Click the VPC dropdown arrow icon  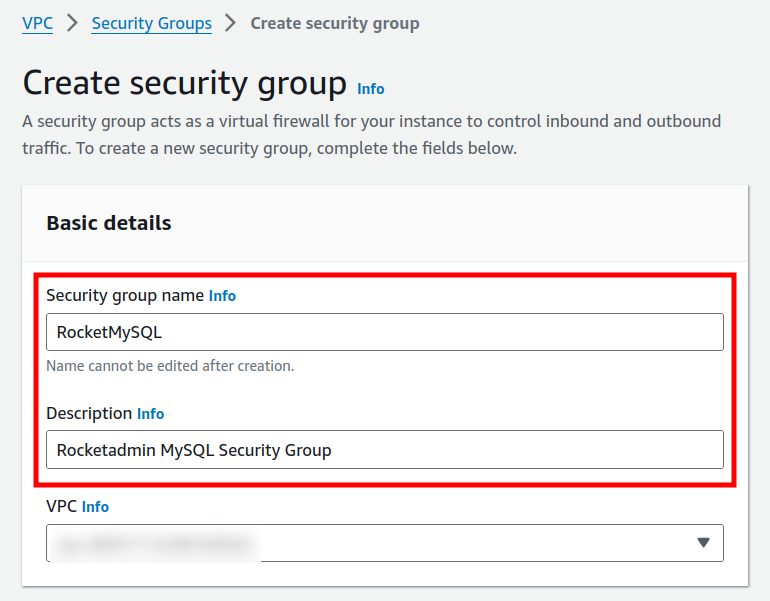click(703, 543)
